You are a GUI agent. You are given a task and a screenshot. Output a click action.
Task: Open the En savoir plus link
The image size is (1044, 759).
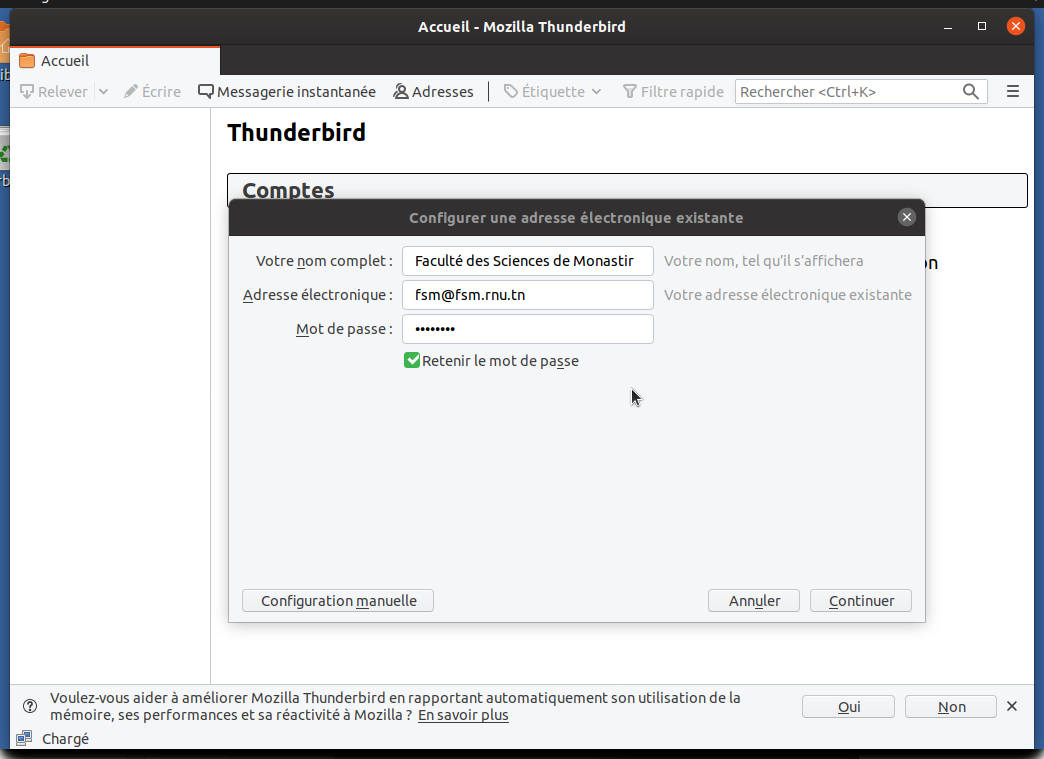pos(463,715)
